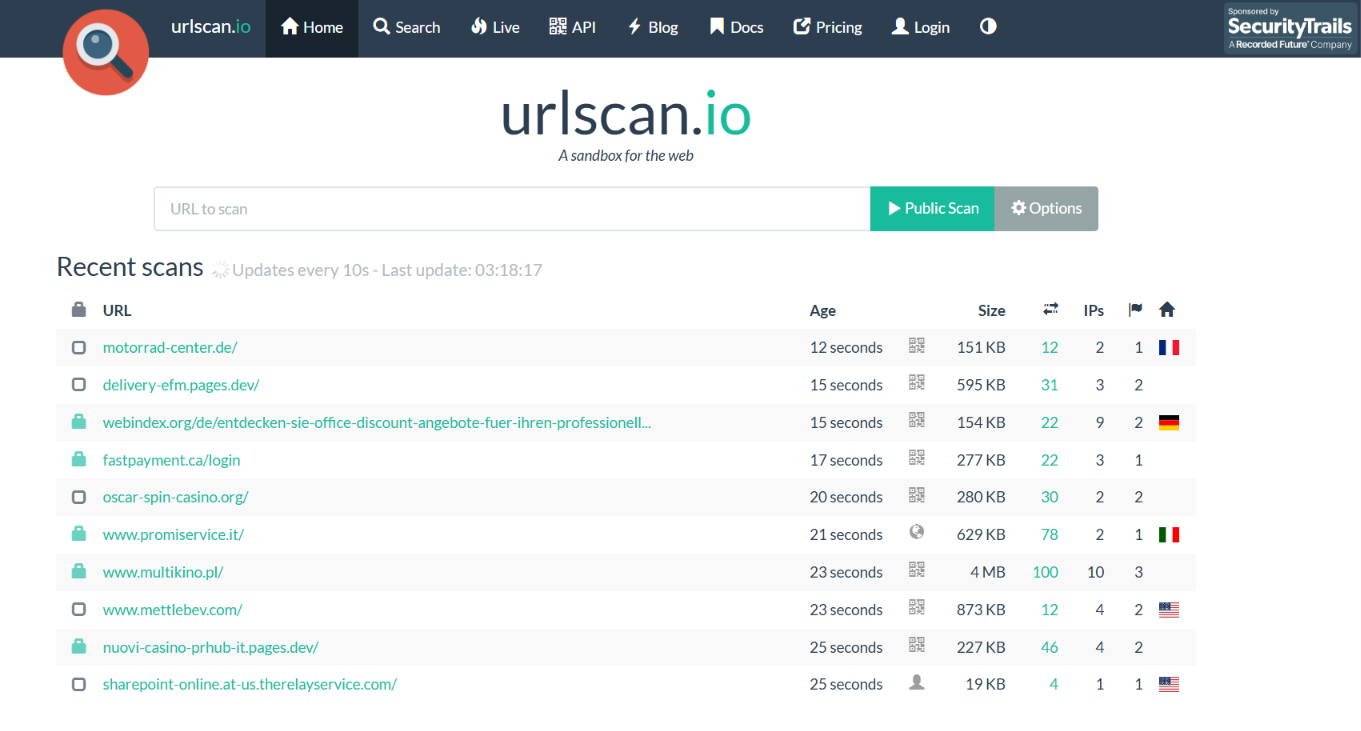Click the US flag on sharepoint-online row
Image resolution: width=1361 pixels, height=731 pixels.
point(1169,685)
